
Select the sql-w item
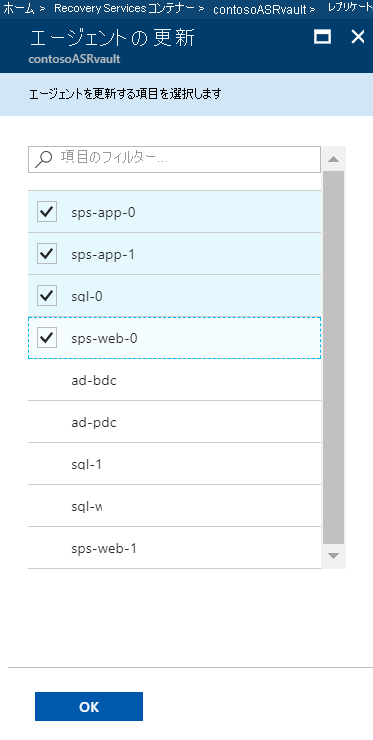[x=175, y=506]
